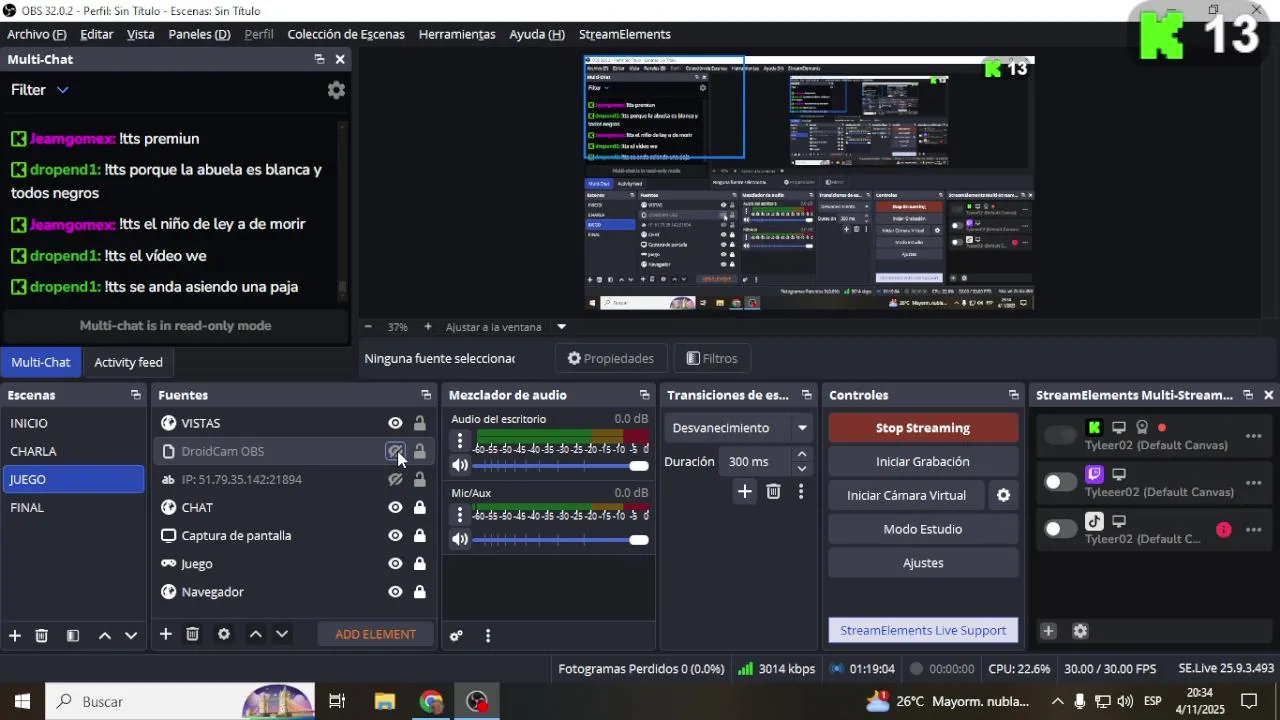Move source down arrow in Fuentes
The image size is (1280, 720).
[x=282, y=634]
